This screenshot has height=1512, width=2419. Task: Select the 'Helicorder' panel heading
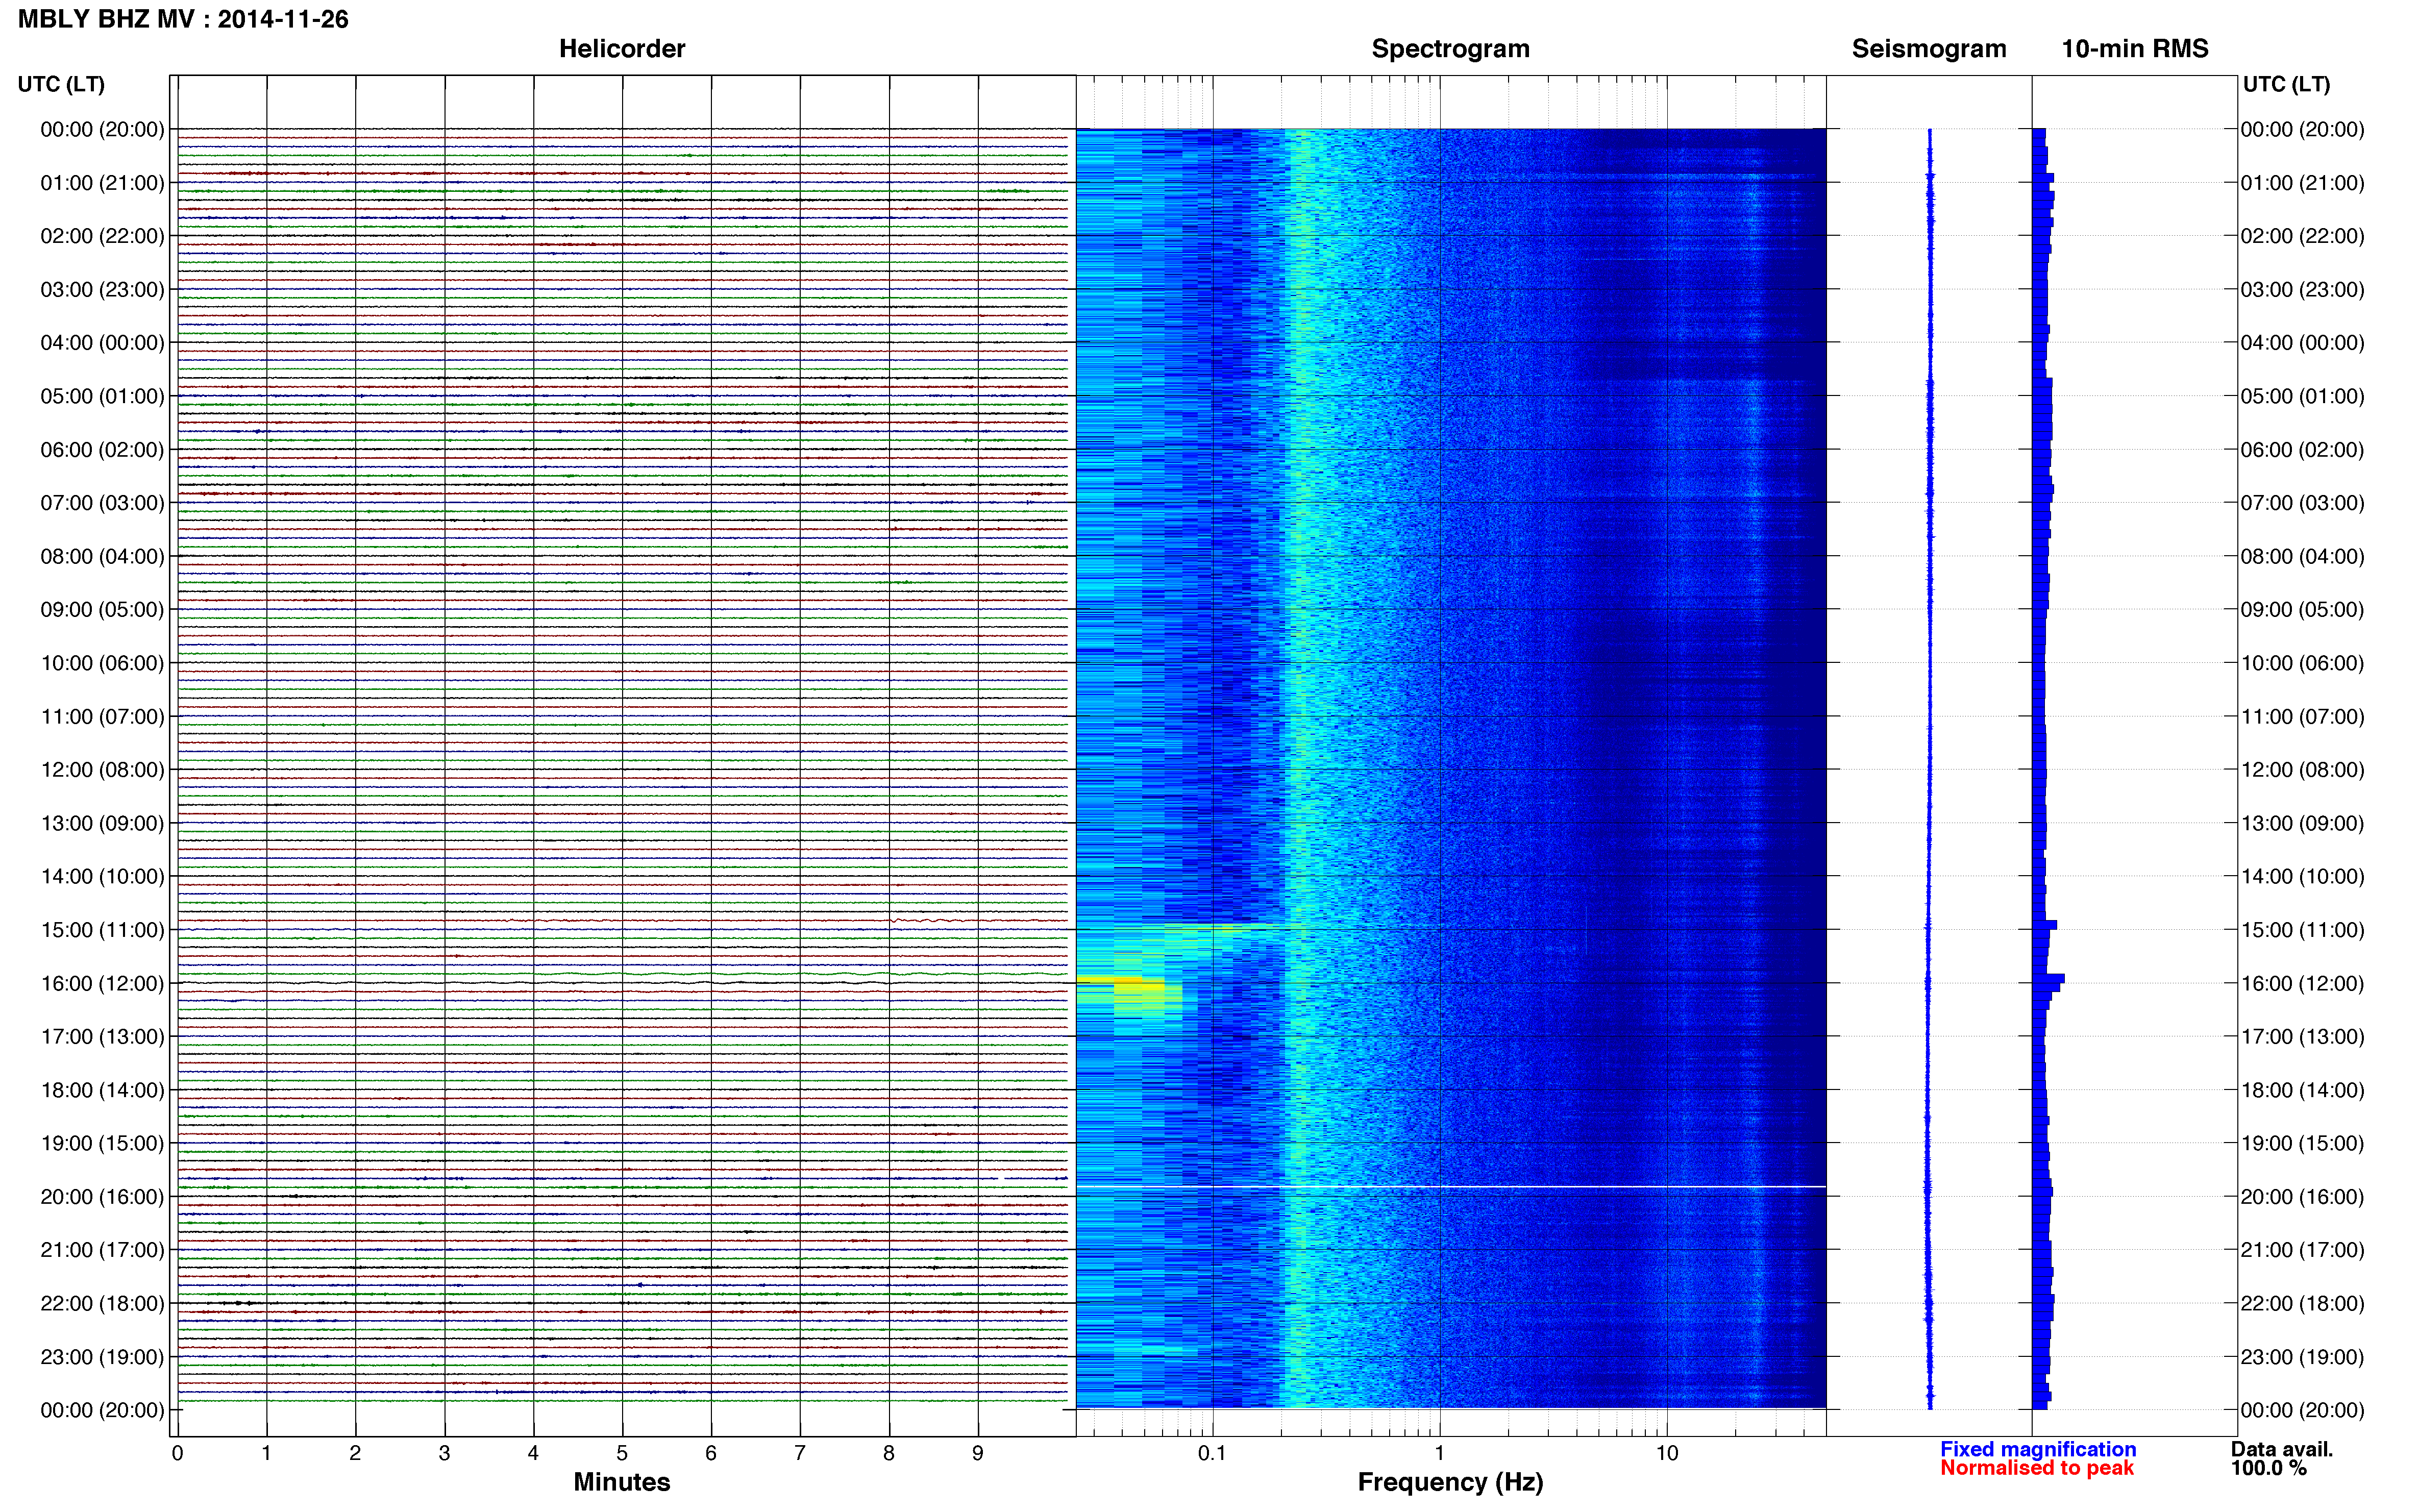pyautogui.click(x=621, y=49)
